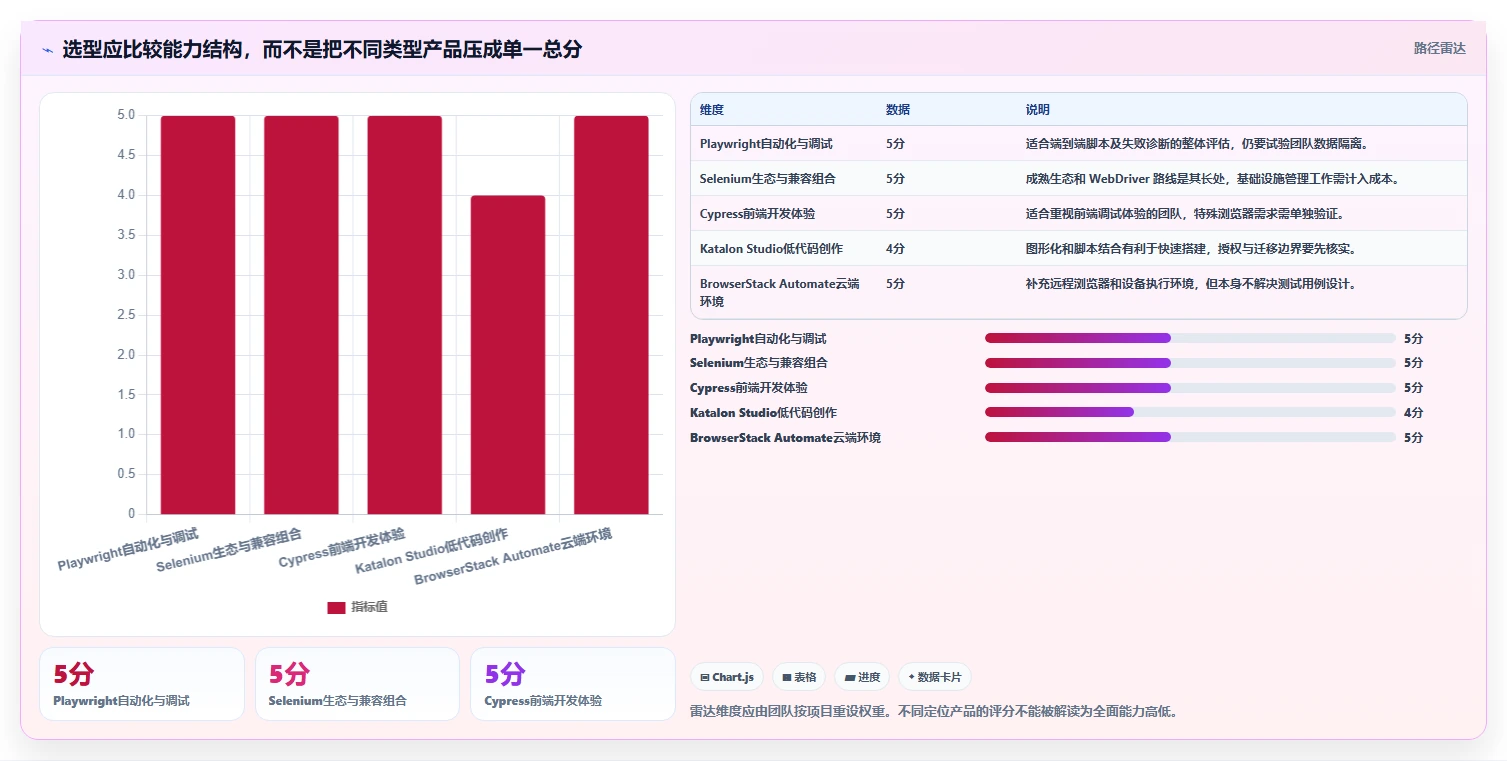The image size is (1507, 761).
Task: Click description starting 成熟生态和 WebDriver
Action: click(x=1212, y=179)
